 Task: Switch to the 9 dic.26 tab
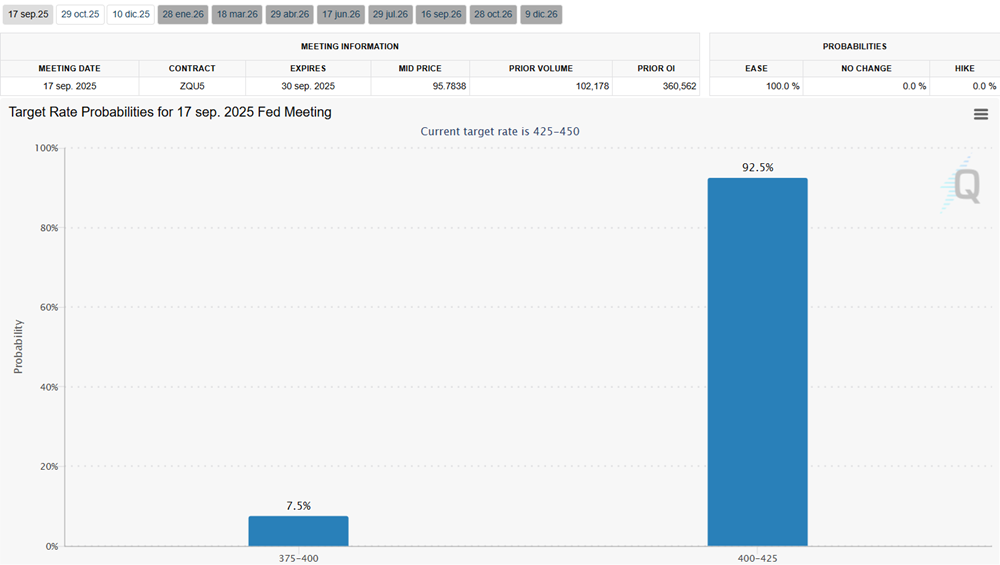(x=542, y=15)
